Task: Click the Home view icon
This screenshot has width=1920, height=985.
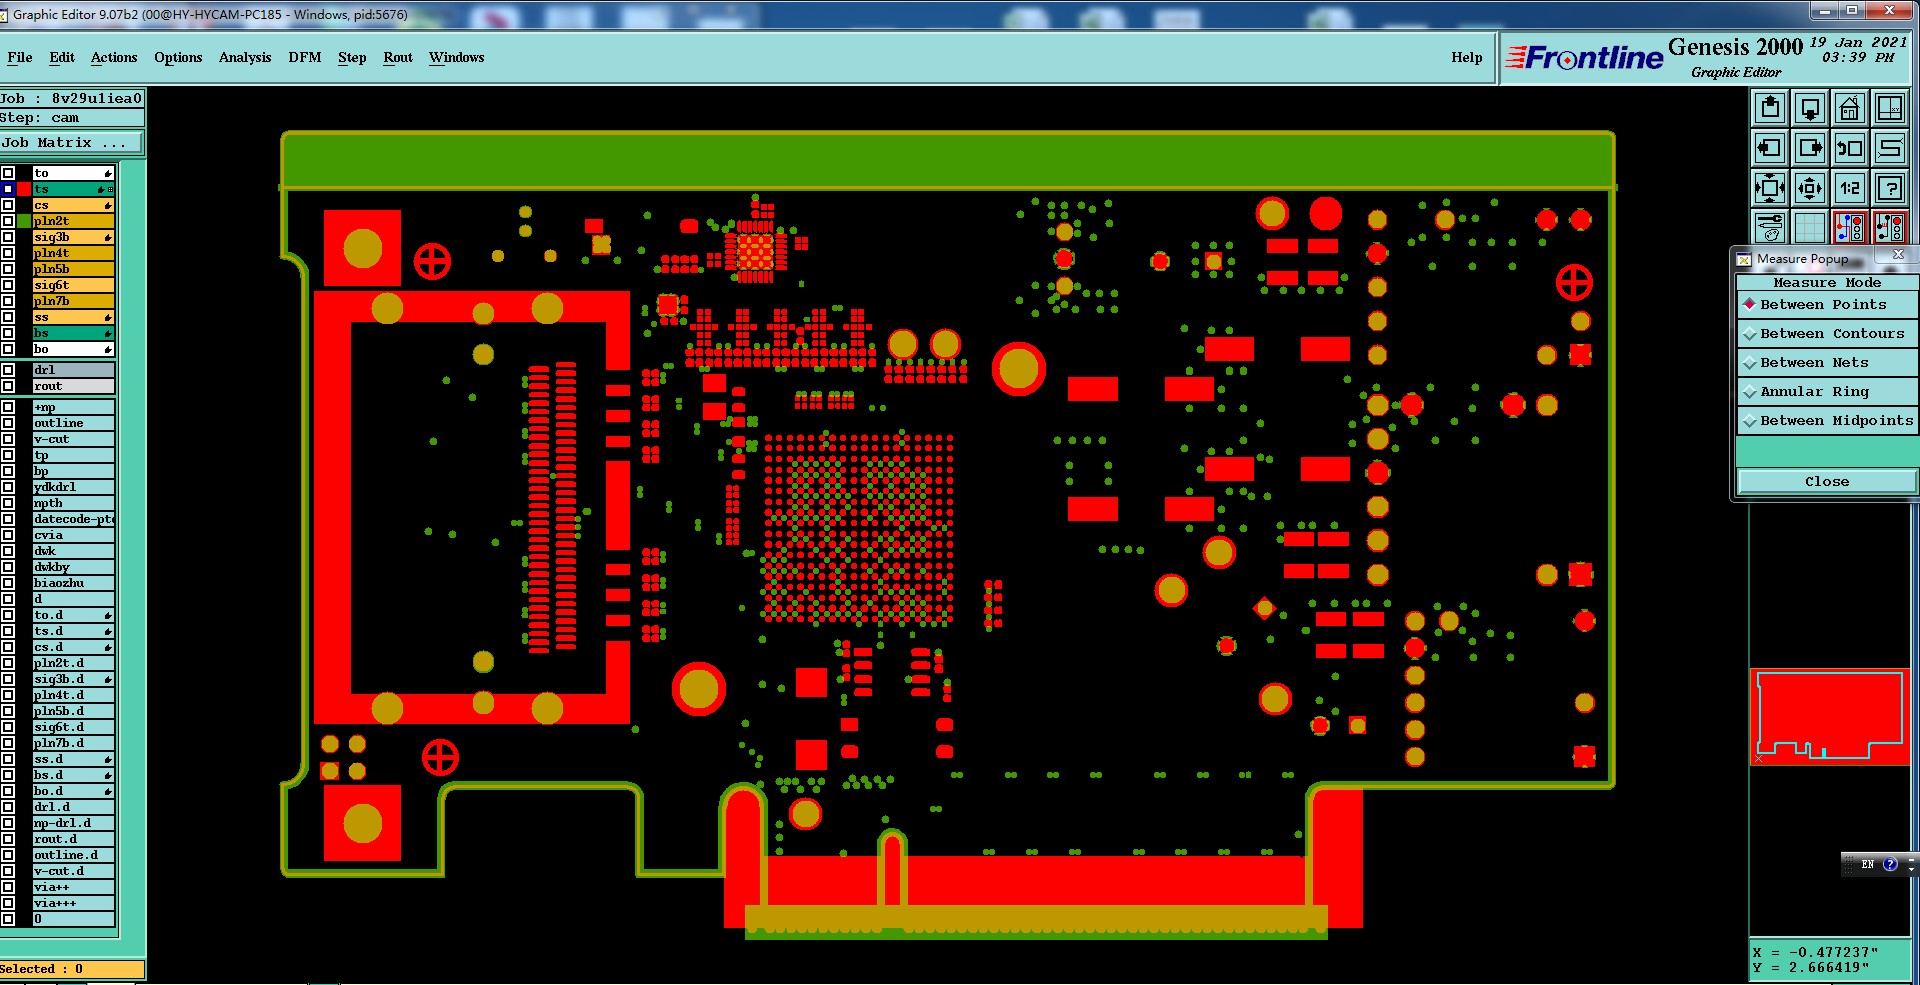Action: tap(1850, 109)
